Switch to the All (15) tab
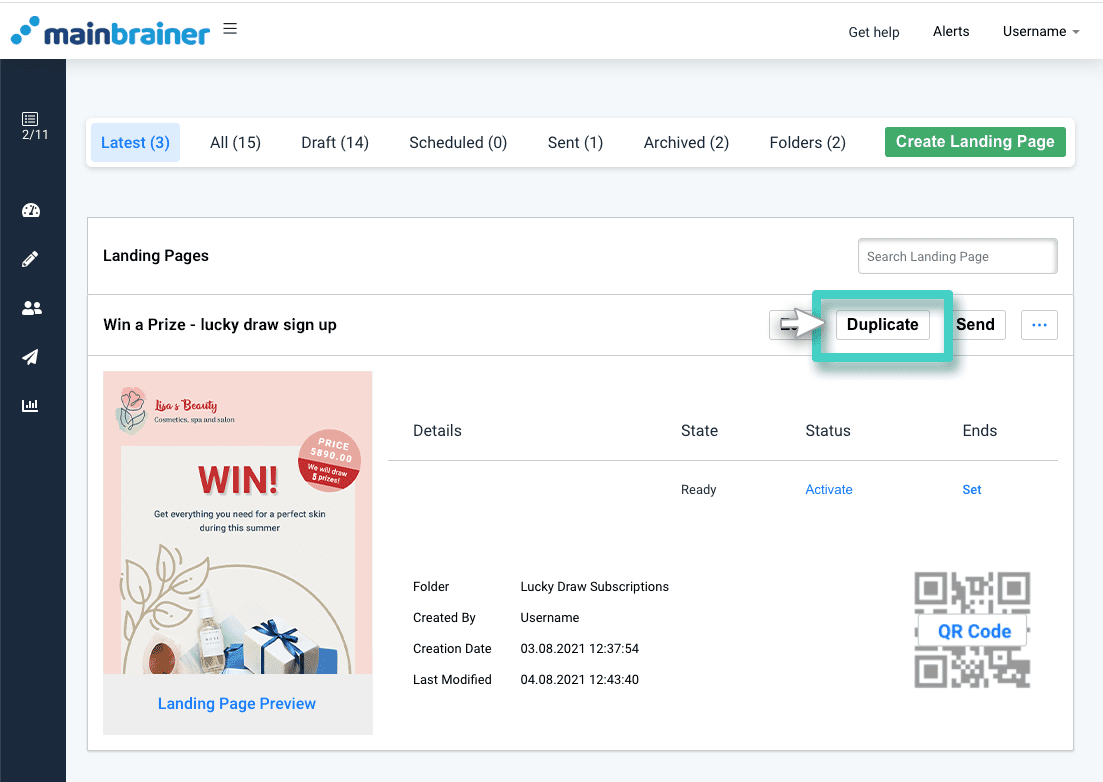Viewport: 1103px width, 782px height. pyautogui.click(x=235, y=143)
